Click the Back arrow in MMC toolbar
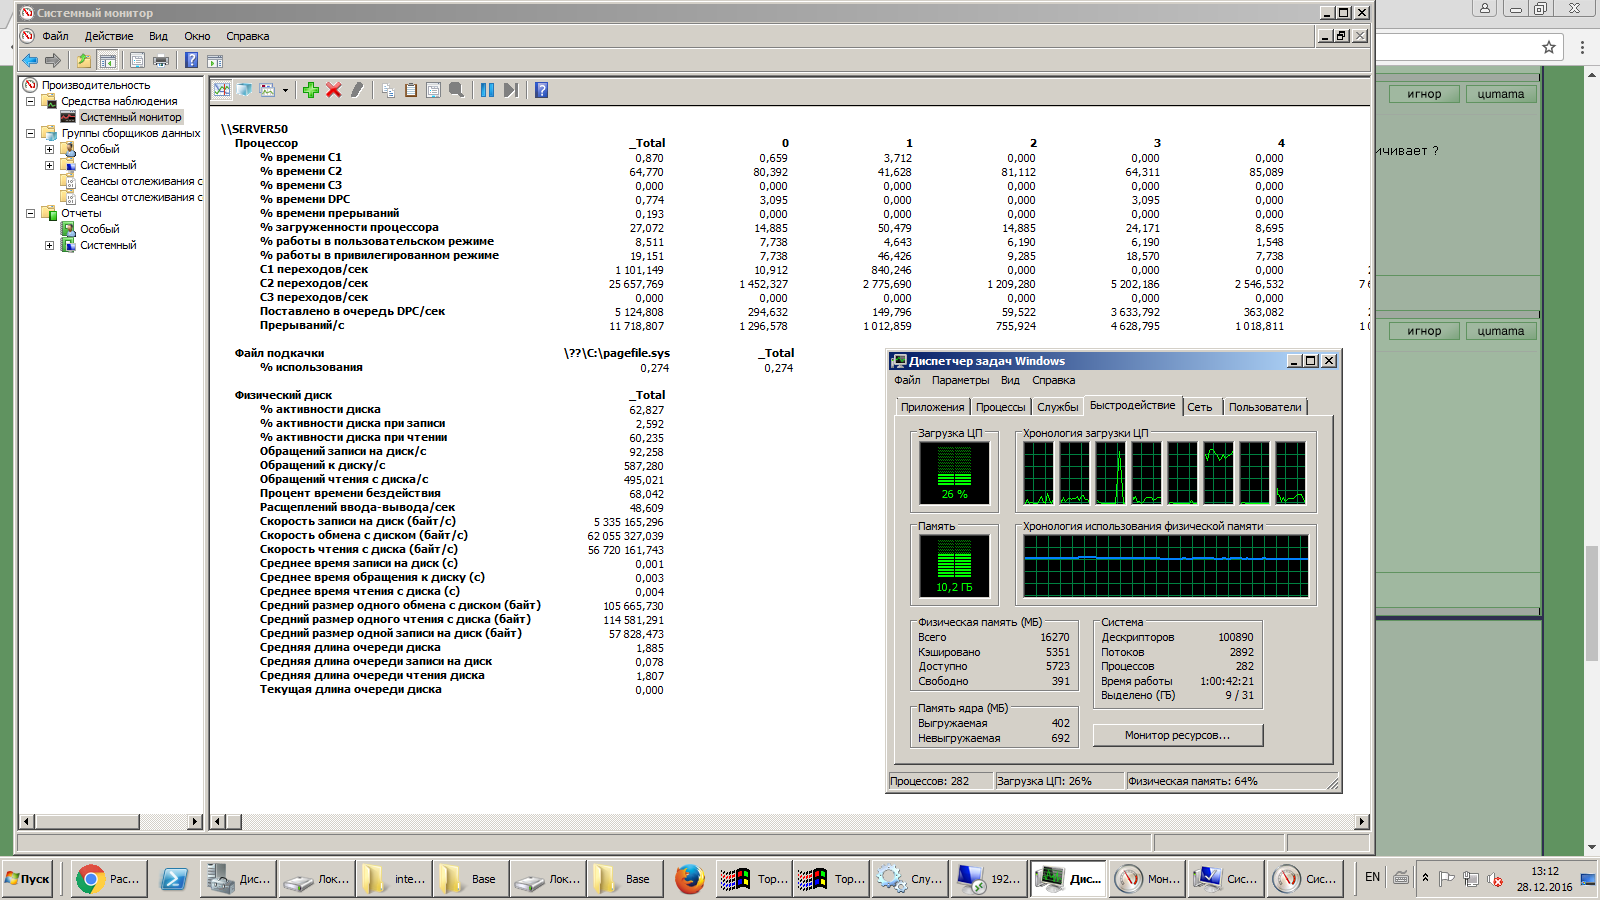 click(x=30, y=61)
